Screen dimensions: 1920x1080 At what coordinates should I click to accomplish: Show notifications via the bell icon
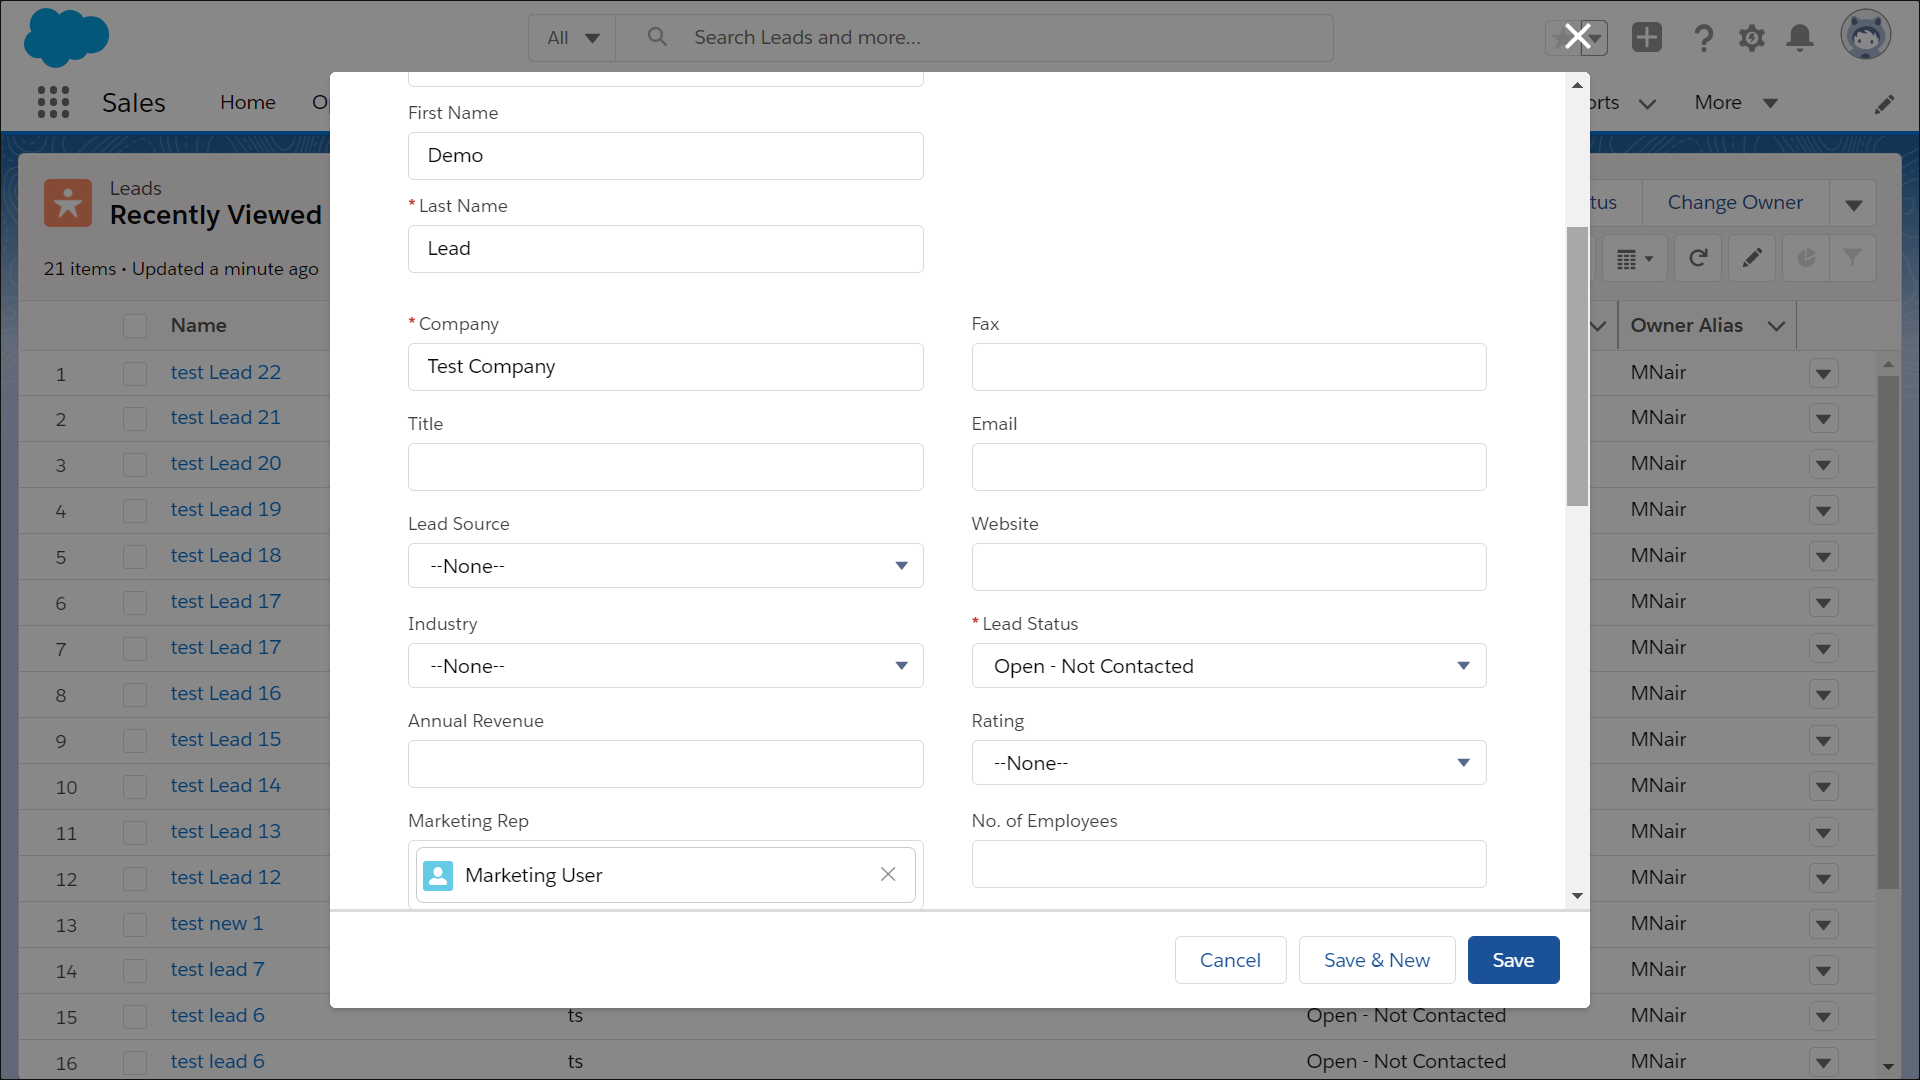(x=1799, y=37)
